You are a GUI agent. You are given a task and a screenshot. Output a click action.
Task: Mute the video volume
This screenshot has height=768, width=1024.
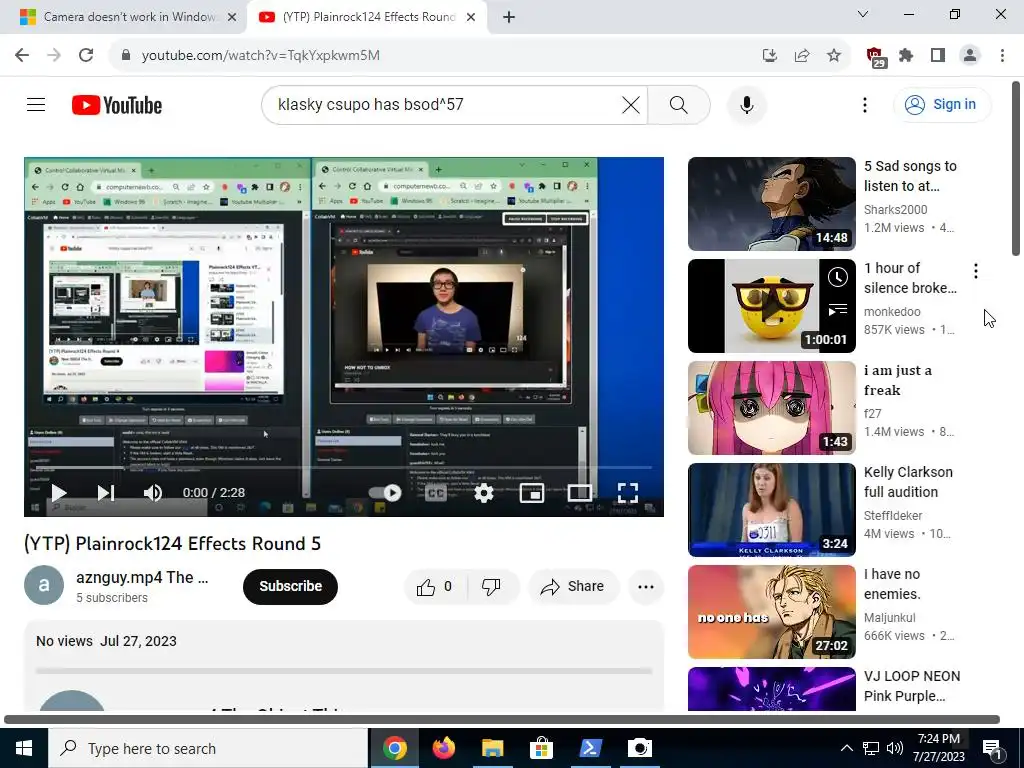tap(152, 492)
